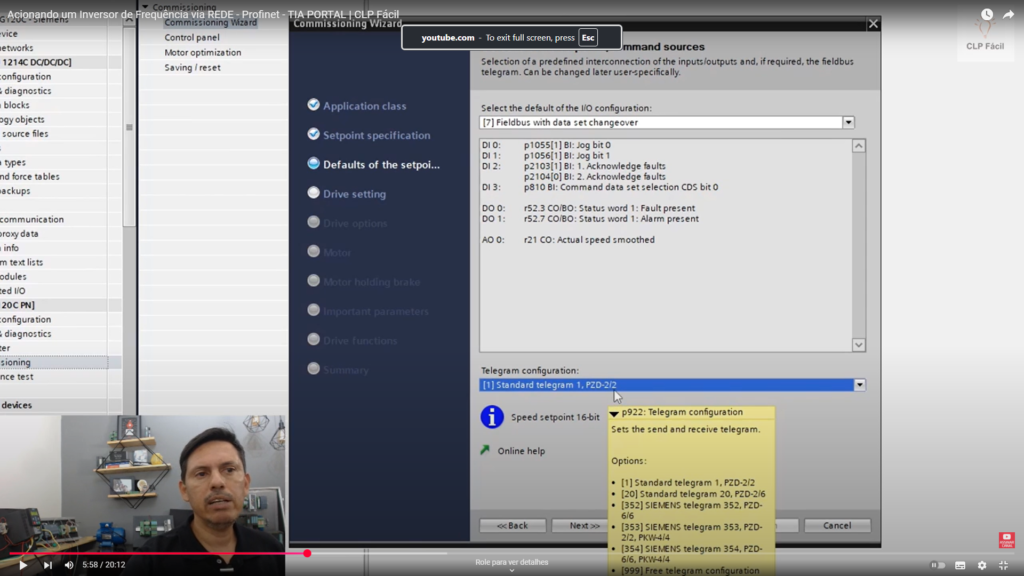Collapse the p922 Telegram configuration tooltip
1024x576 pixels.
point(614,413)
